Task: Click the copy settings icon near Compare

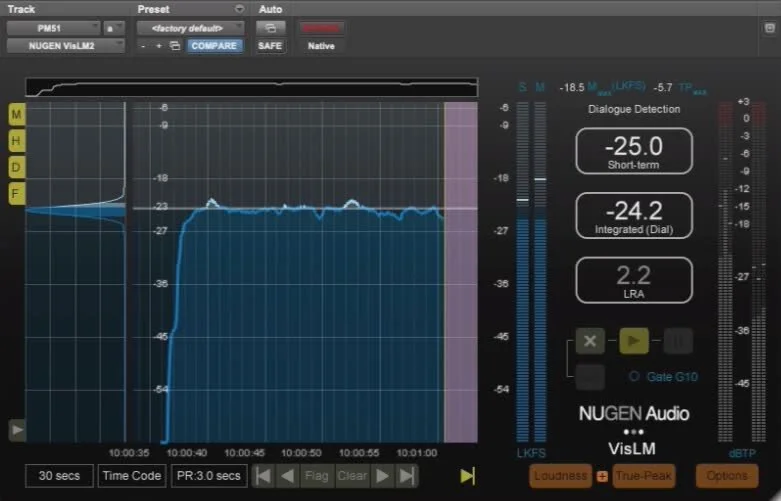Action: [175, 46]
